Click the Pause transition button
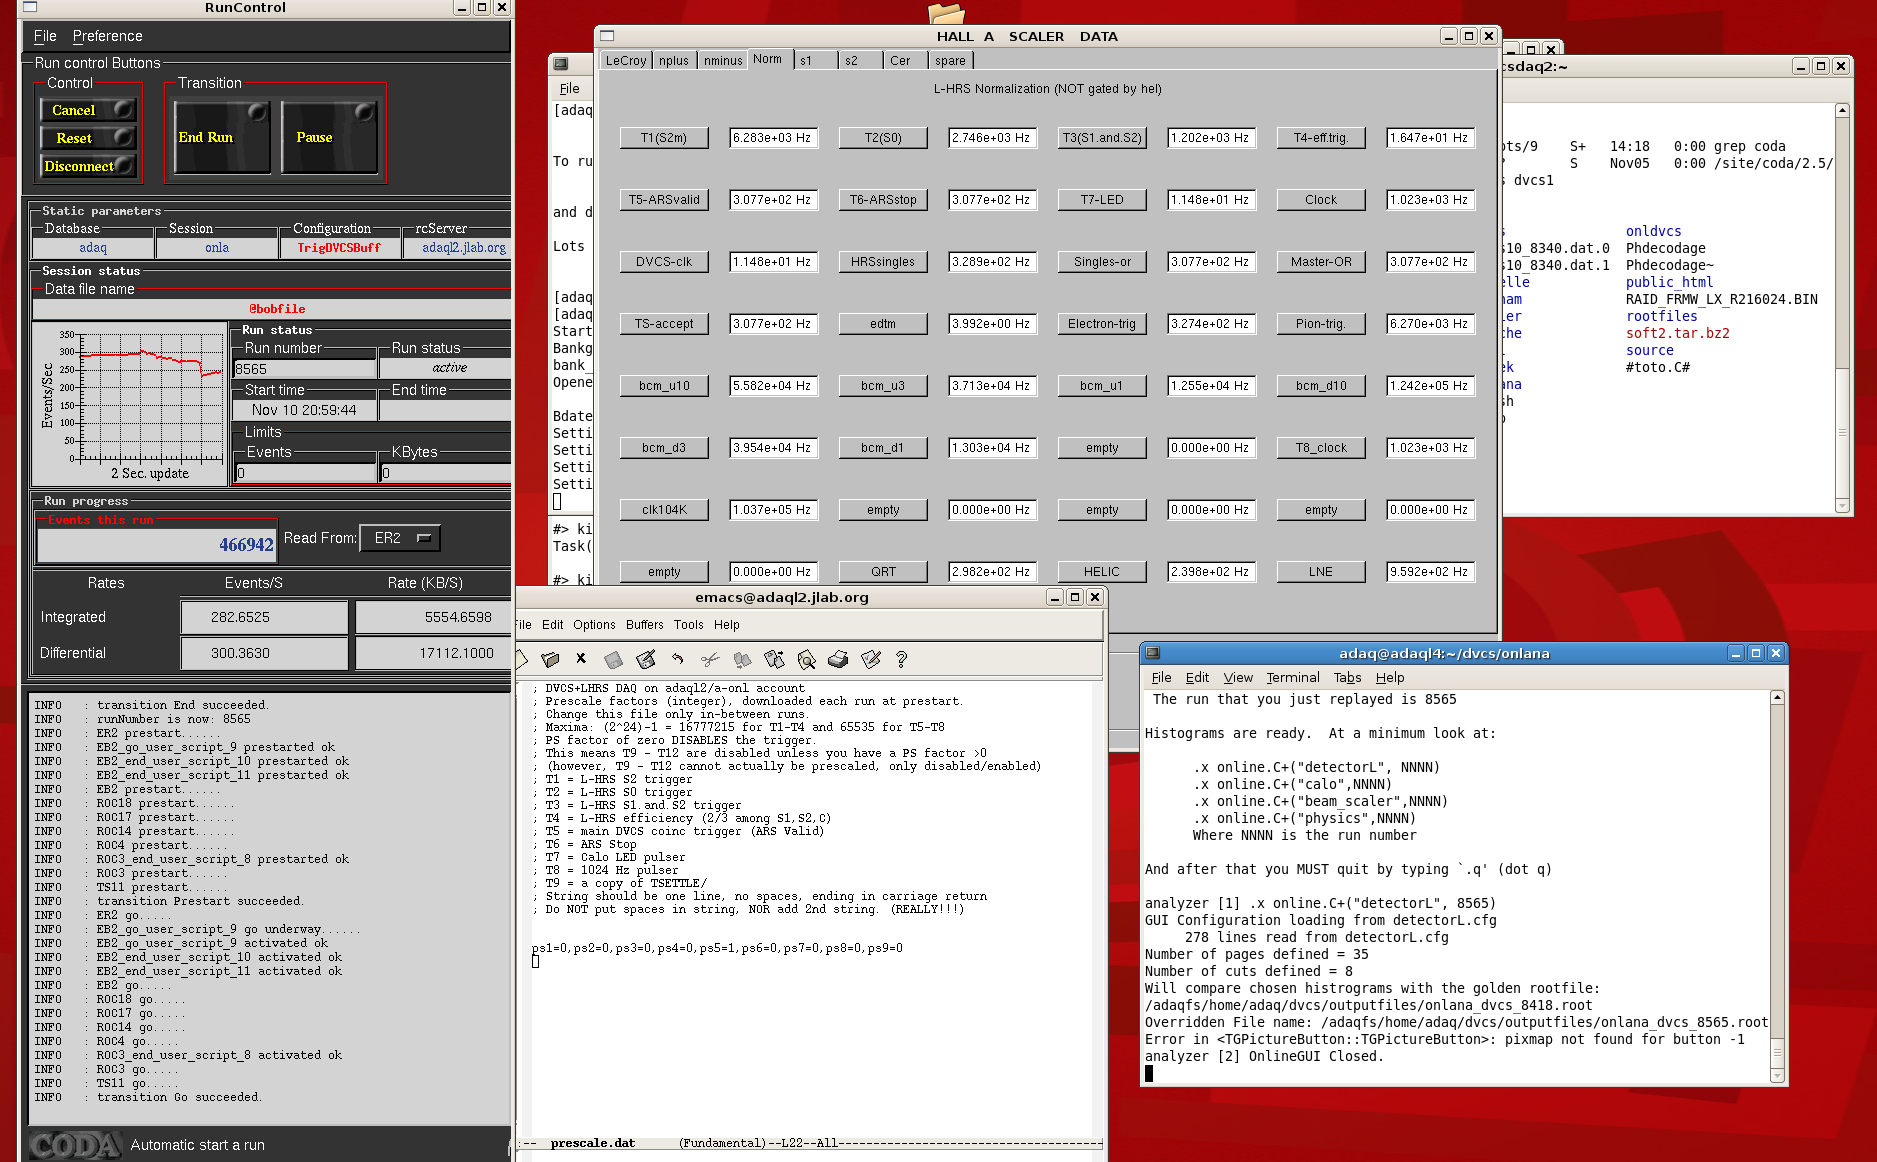Viewport: 1877px width, 1162px height. [x=329, y=137]
